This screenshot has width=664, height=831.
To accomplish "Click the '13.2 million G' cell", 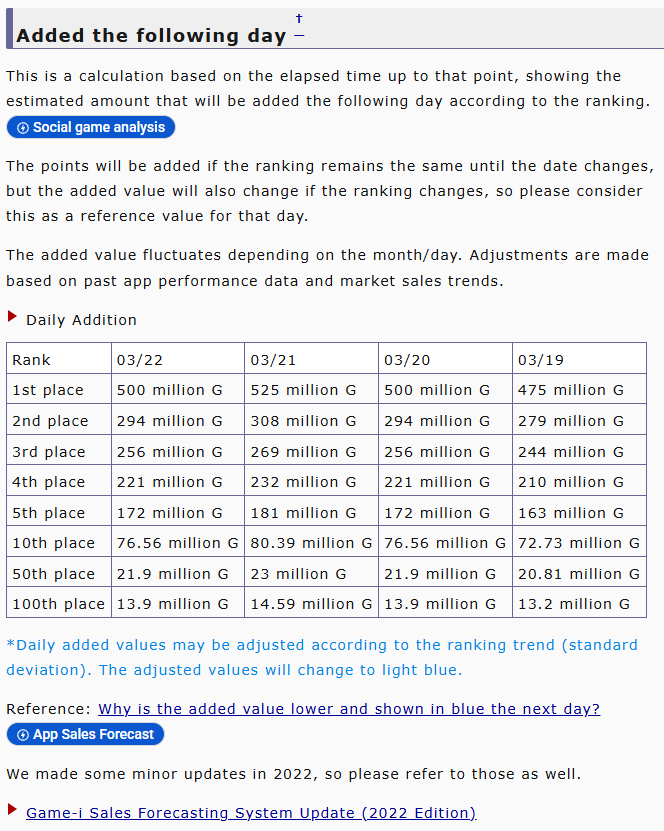I will pos(580,603).
